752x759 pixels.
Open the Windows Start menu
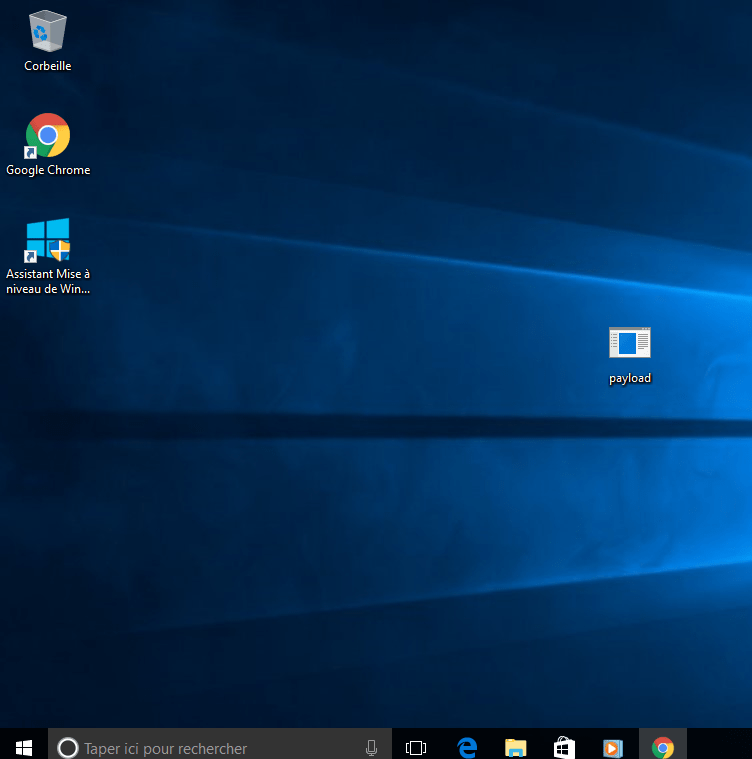pos(23,747)
